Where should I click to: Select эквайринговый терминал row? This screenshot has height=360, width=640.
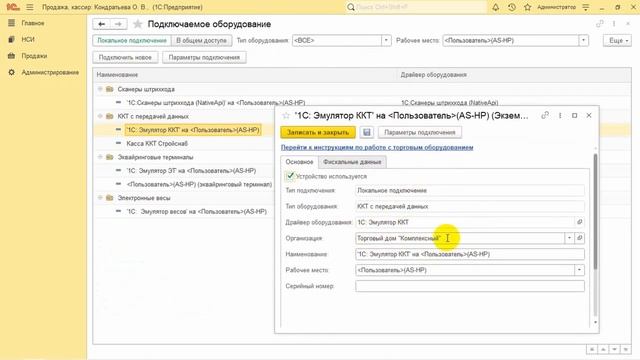coord(199,184)
